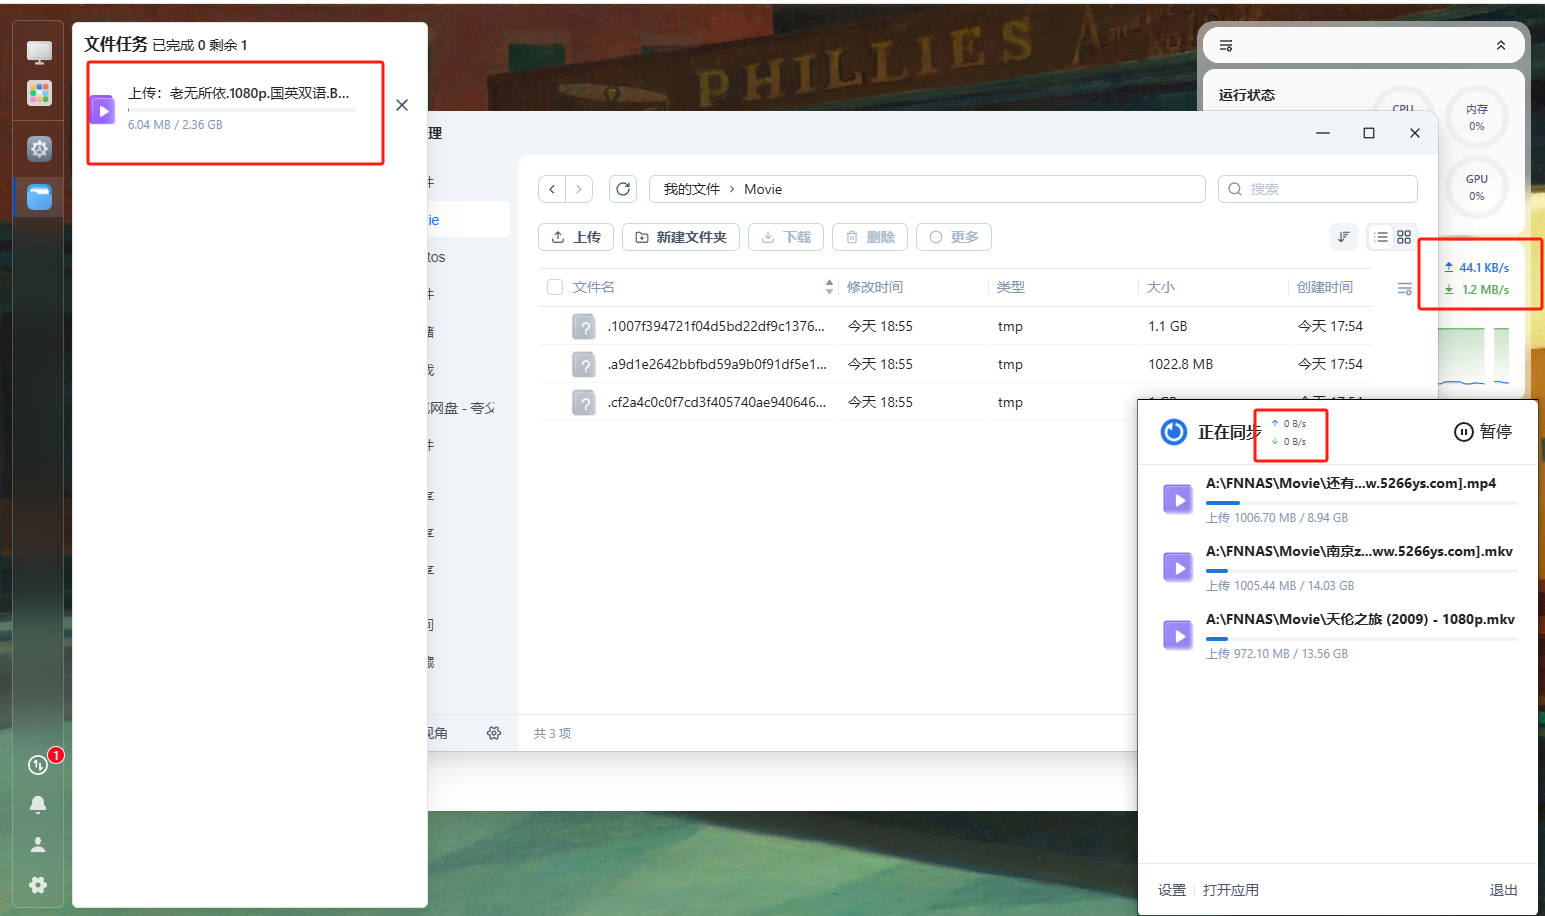Click the file icon for .a9d1e2642bbfbd59a9b0f91df5e1

click(584, 364)
